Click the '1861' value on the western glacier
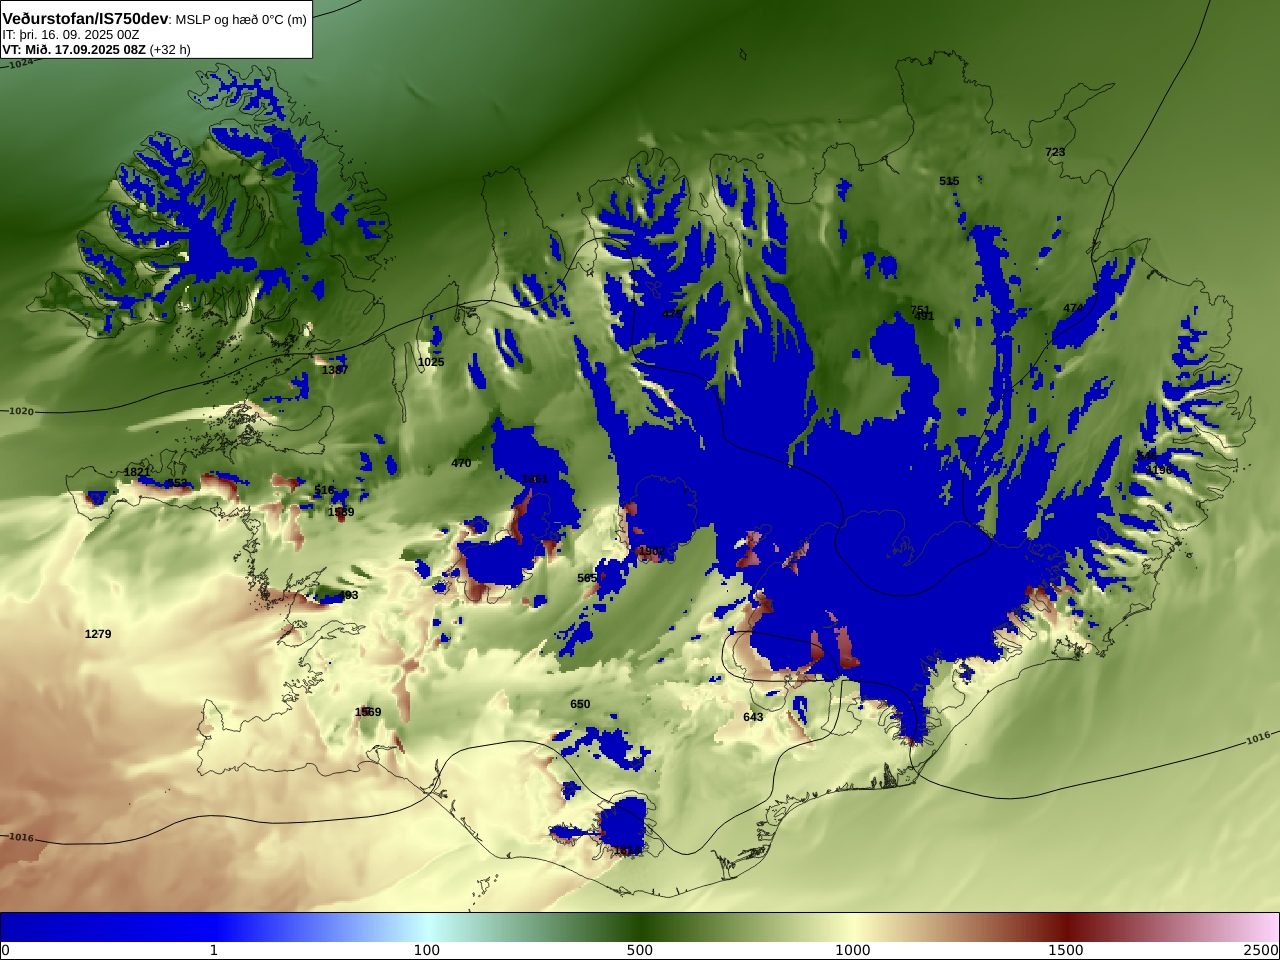Image resolution: width=1280 pixels, height=960 pixels. tap(535, 480)
